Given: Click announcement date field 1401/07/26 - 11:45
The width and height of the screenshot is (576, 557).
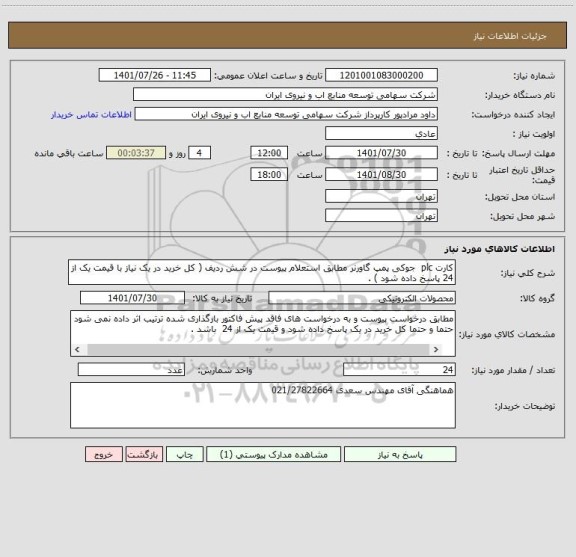Looking at the screenshot, I should tap(155, 75).
